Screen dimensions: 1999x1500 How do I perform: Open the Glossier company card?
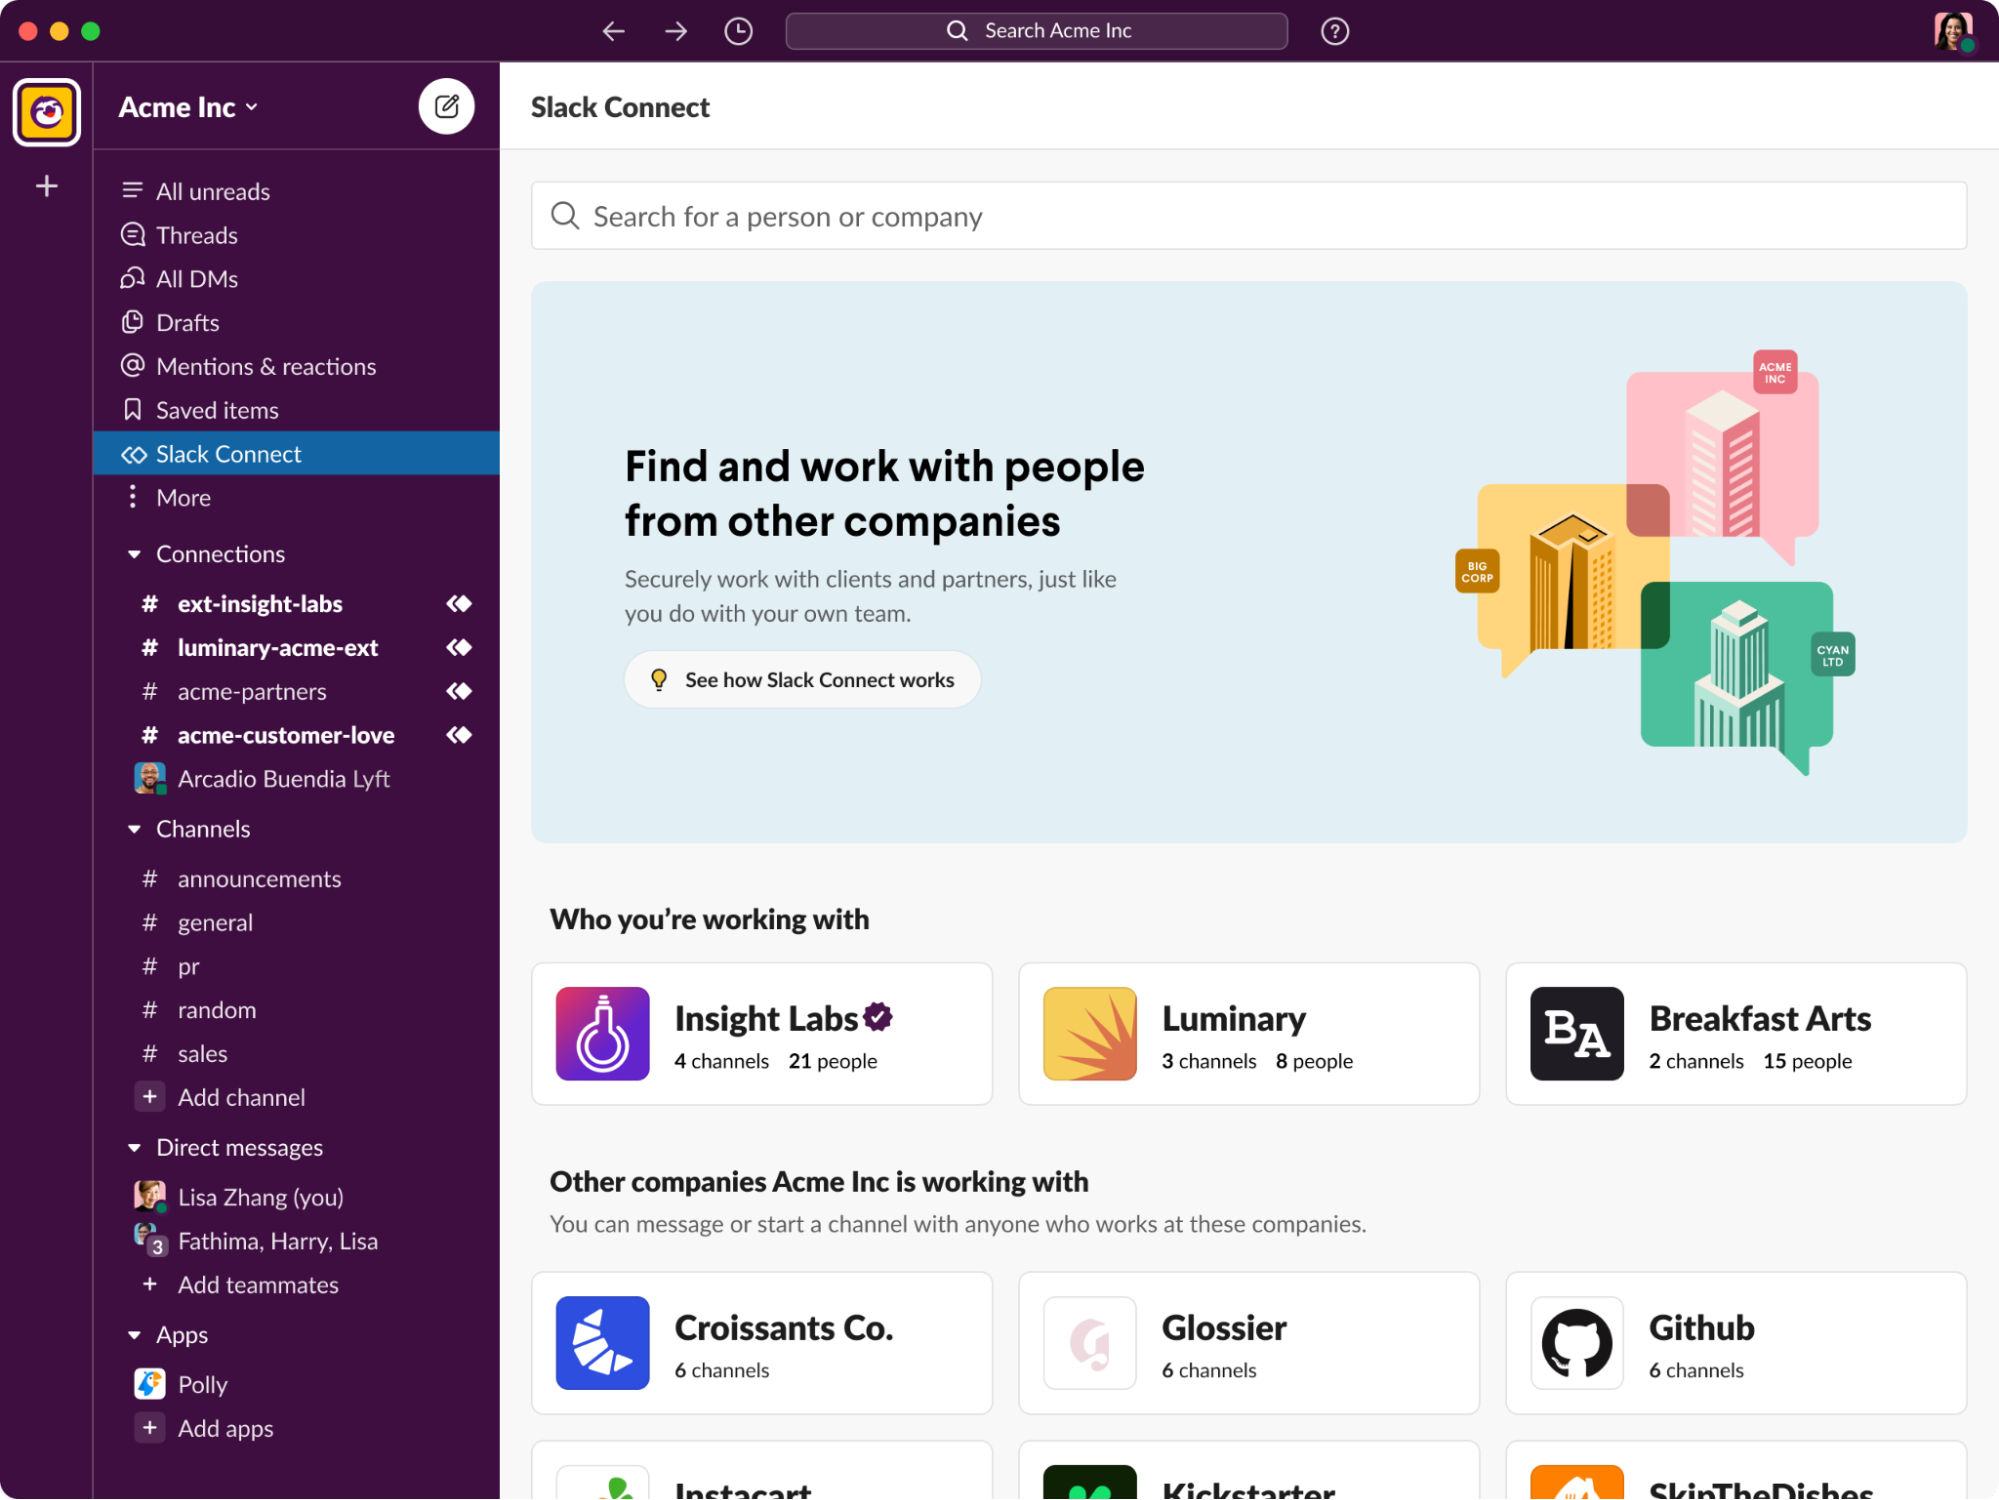[1249, 1343]
